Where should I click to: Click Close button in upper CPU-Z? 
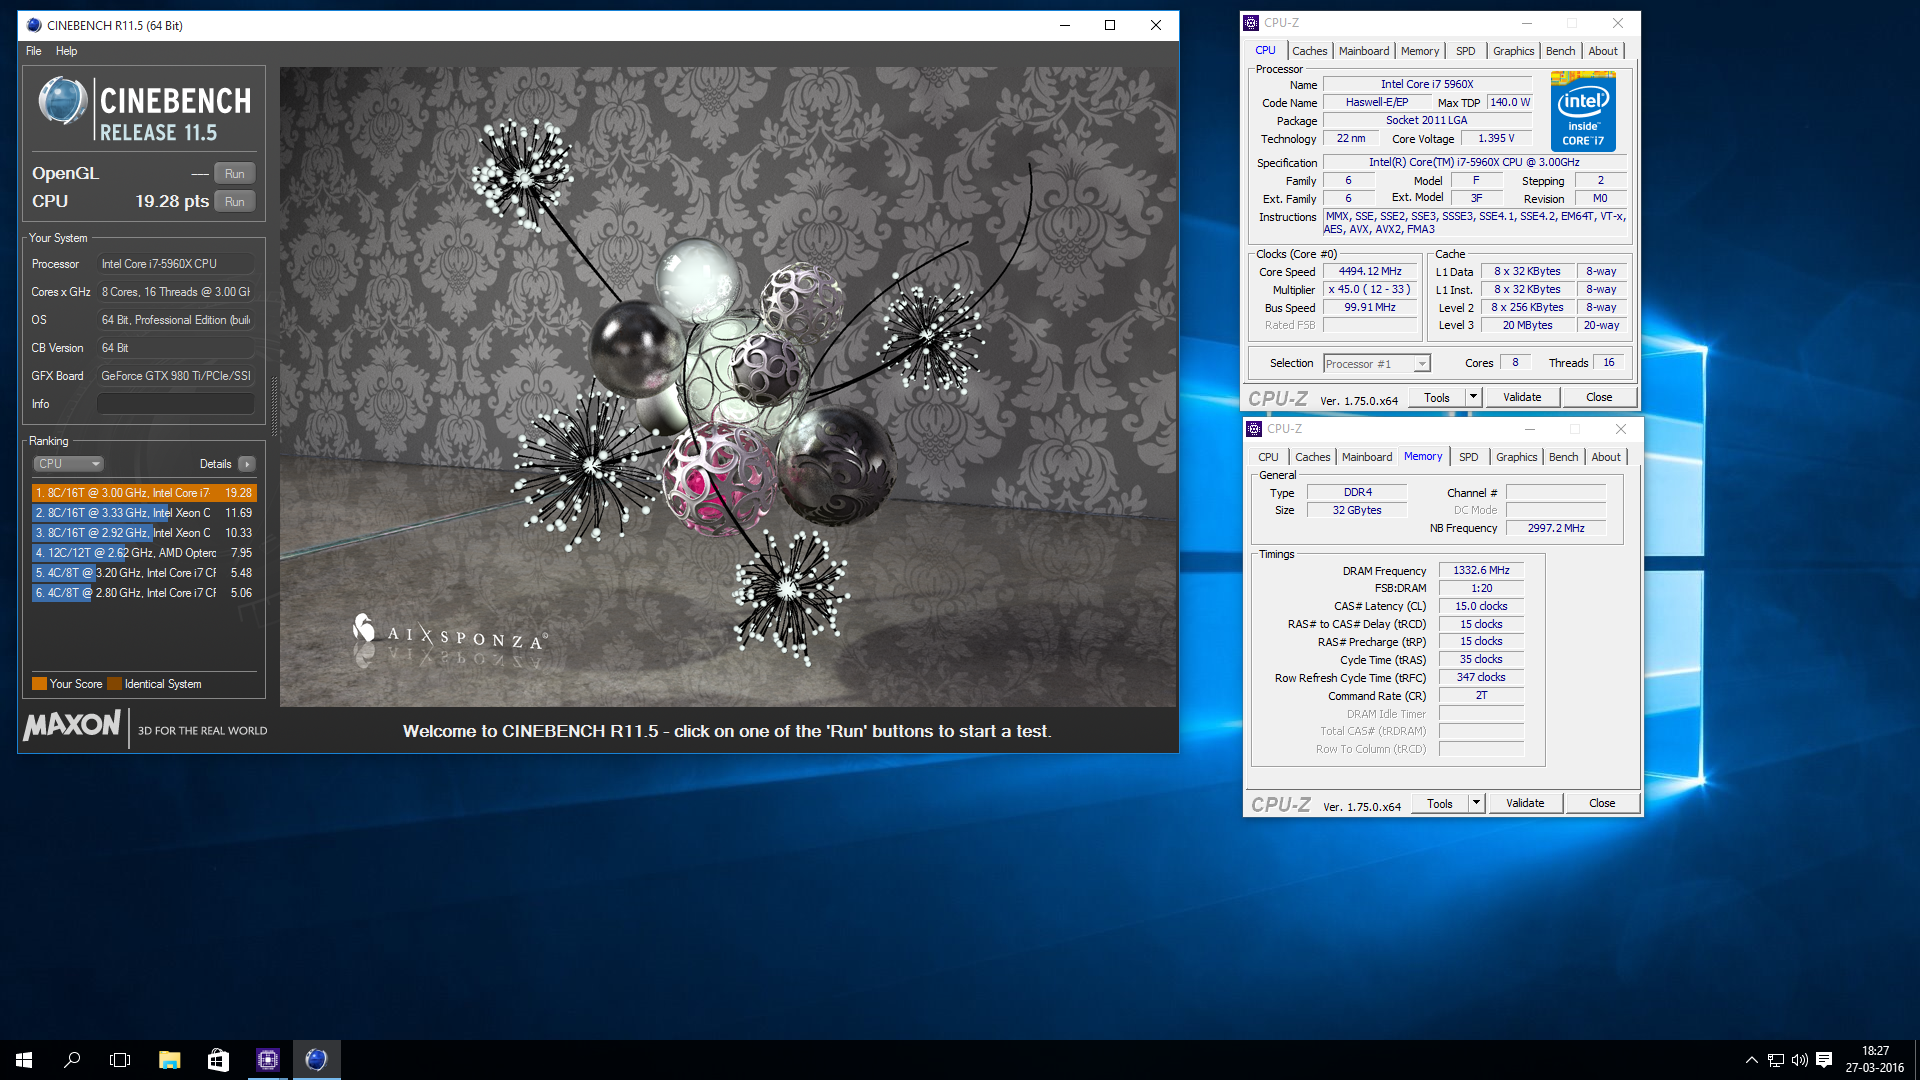[x=1599, y=398]
